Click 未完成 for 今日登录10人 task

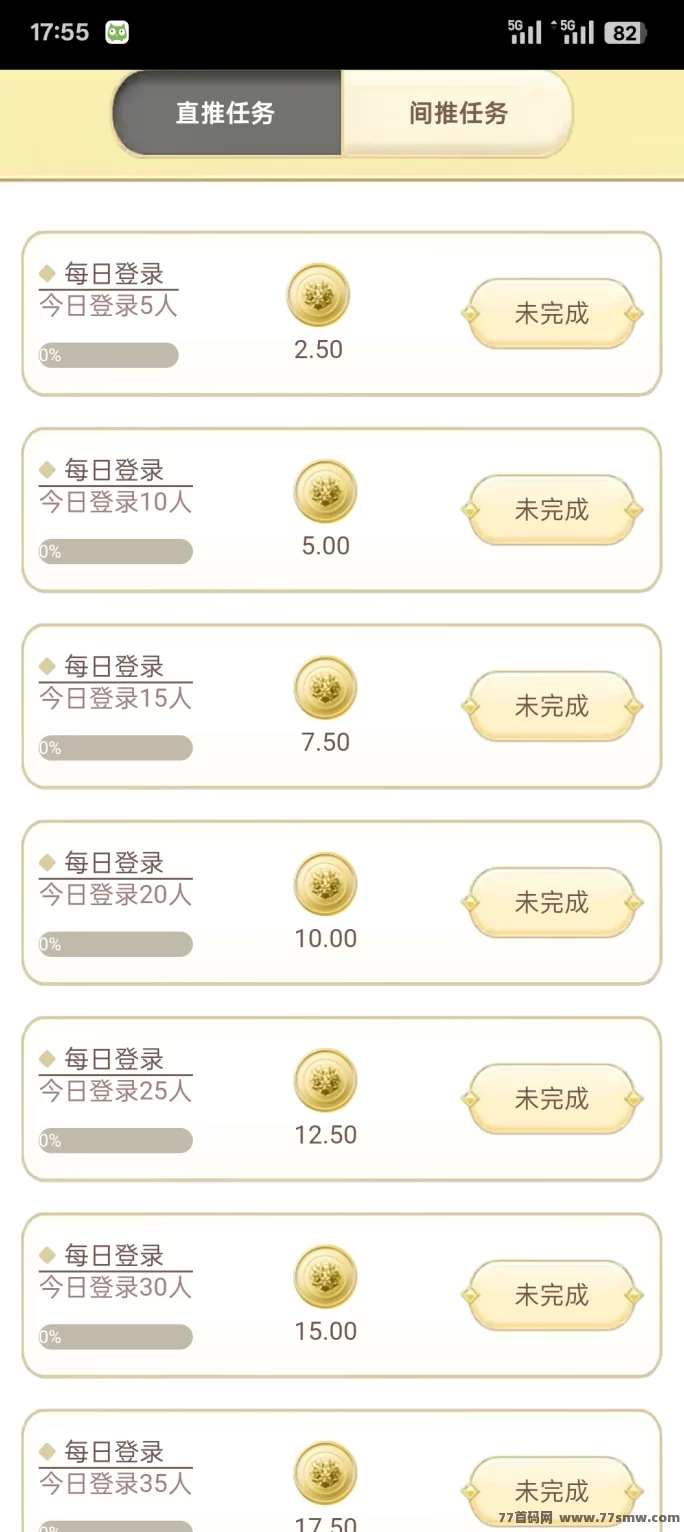click(x=552, y=510)
